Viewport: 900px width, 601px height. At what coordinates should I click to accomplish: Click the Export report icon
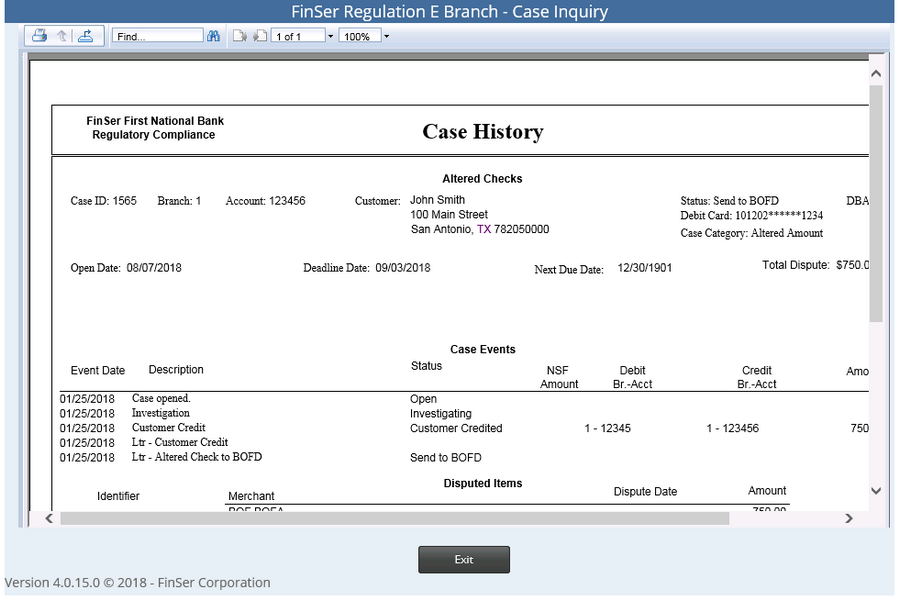point(85,36)
